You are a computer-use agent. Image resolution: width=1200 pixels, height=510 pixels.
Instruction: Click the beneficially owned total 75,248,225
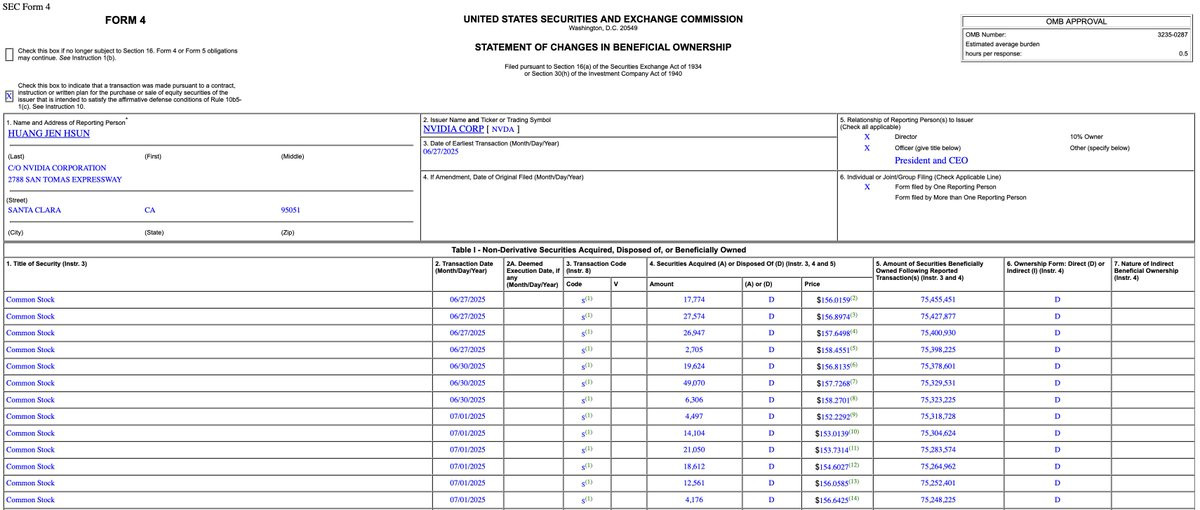[x=938, y=500]
